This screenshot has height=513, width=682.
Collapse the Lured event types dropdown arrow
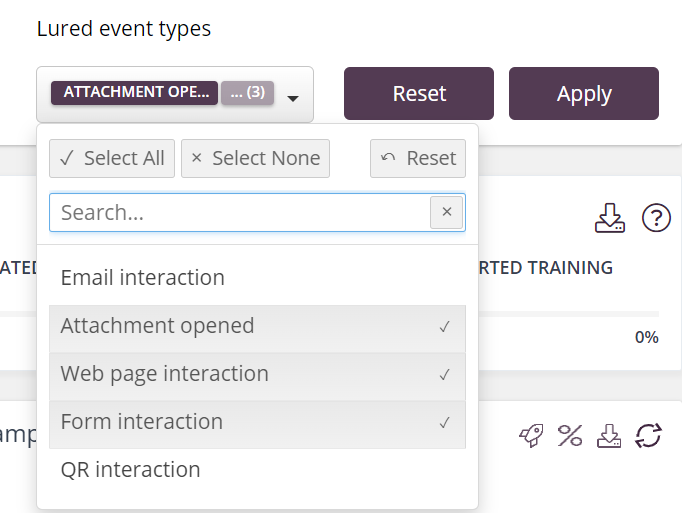[x=293, y=98]
